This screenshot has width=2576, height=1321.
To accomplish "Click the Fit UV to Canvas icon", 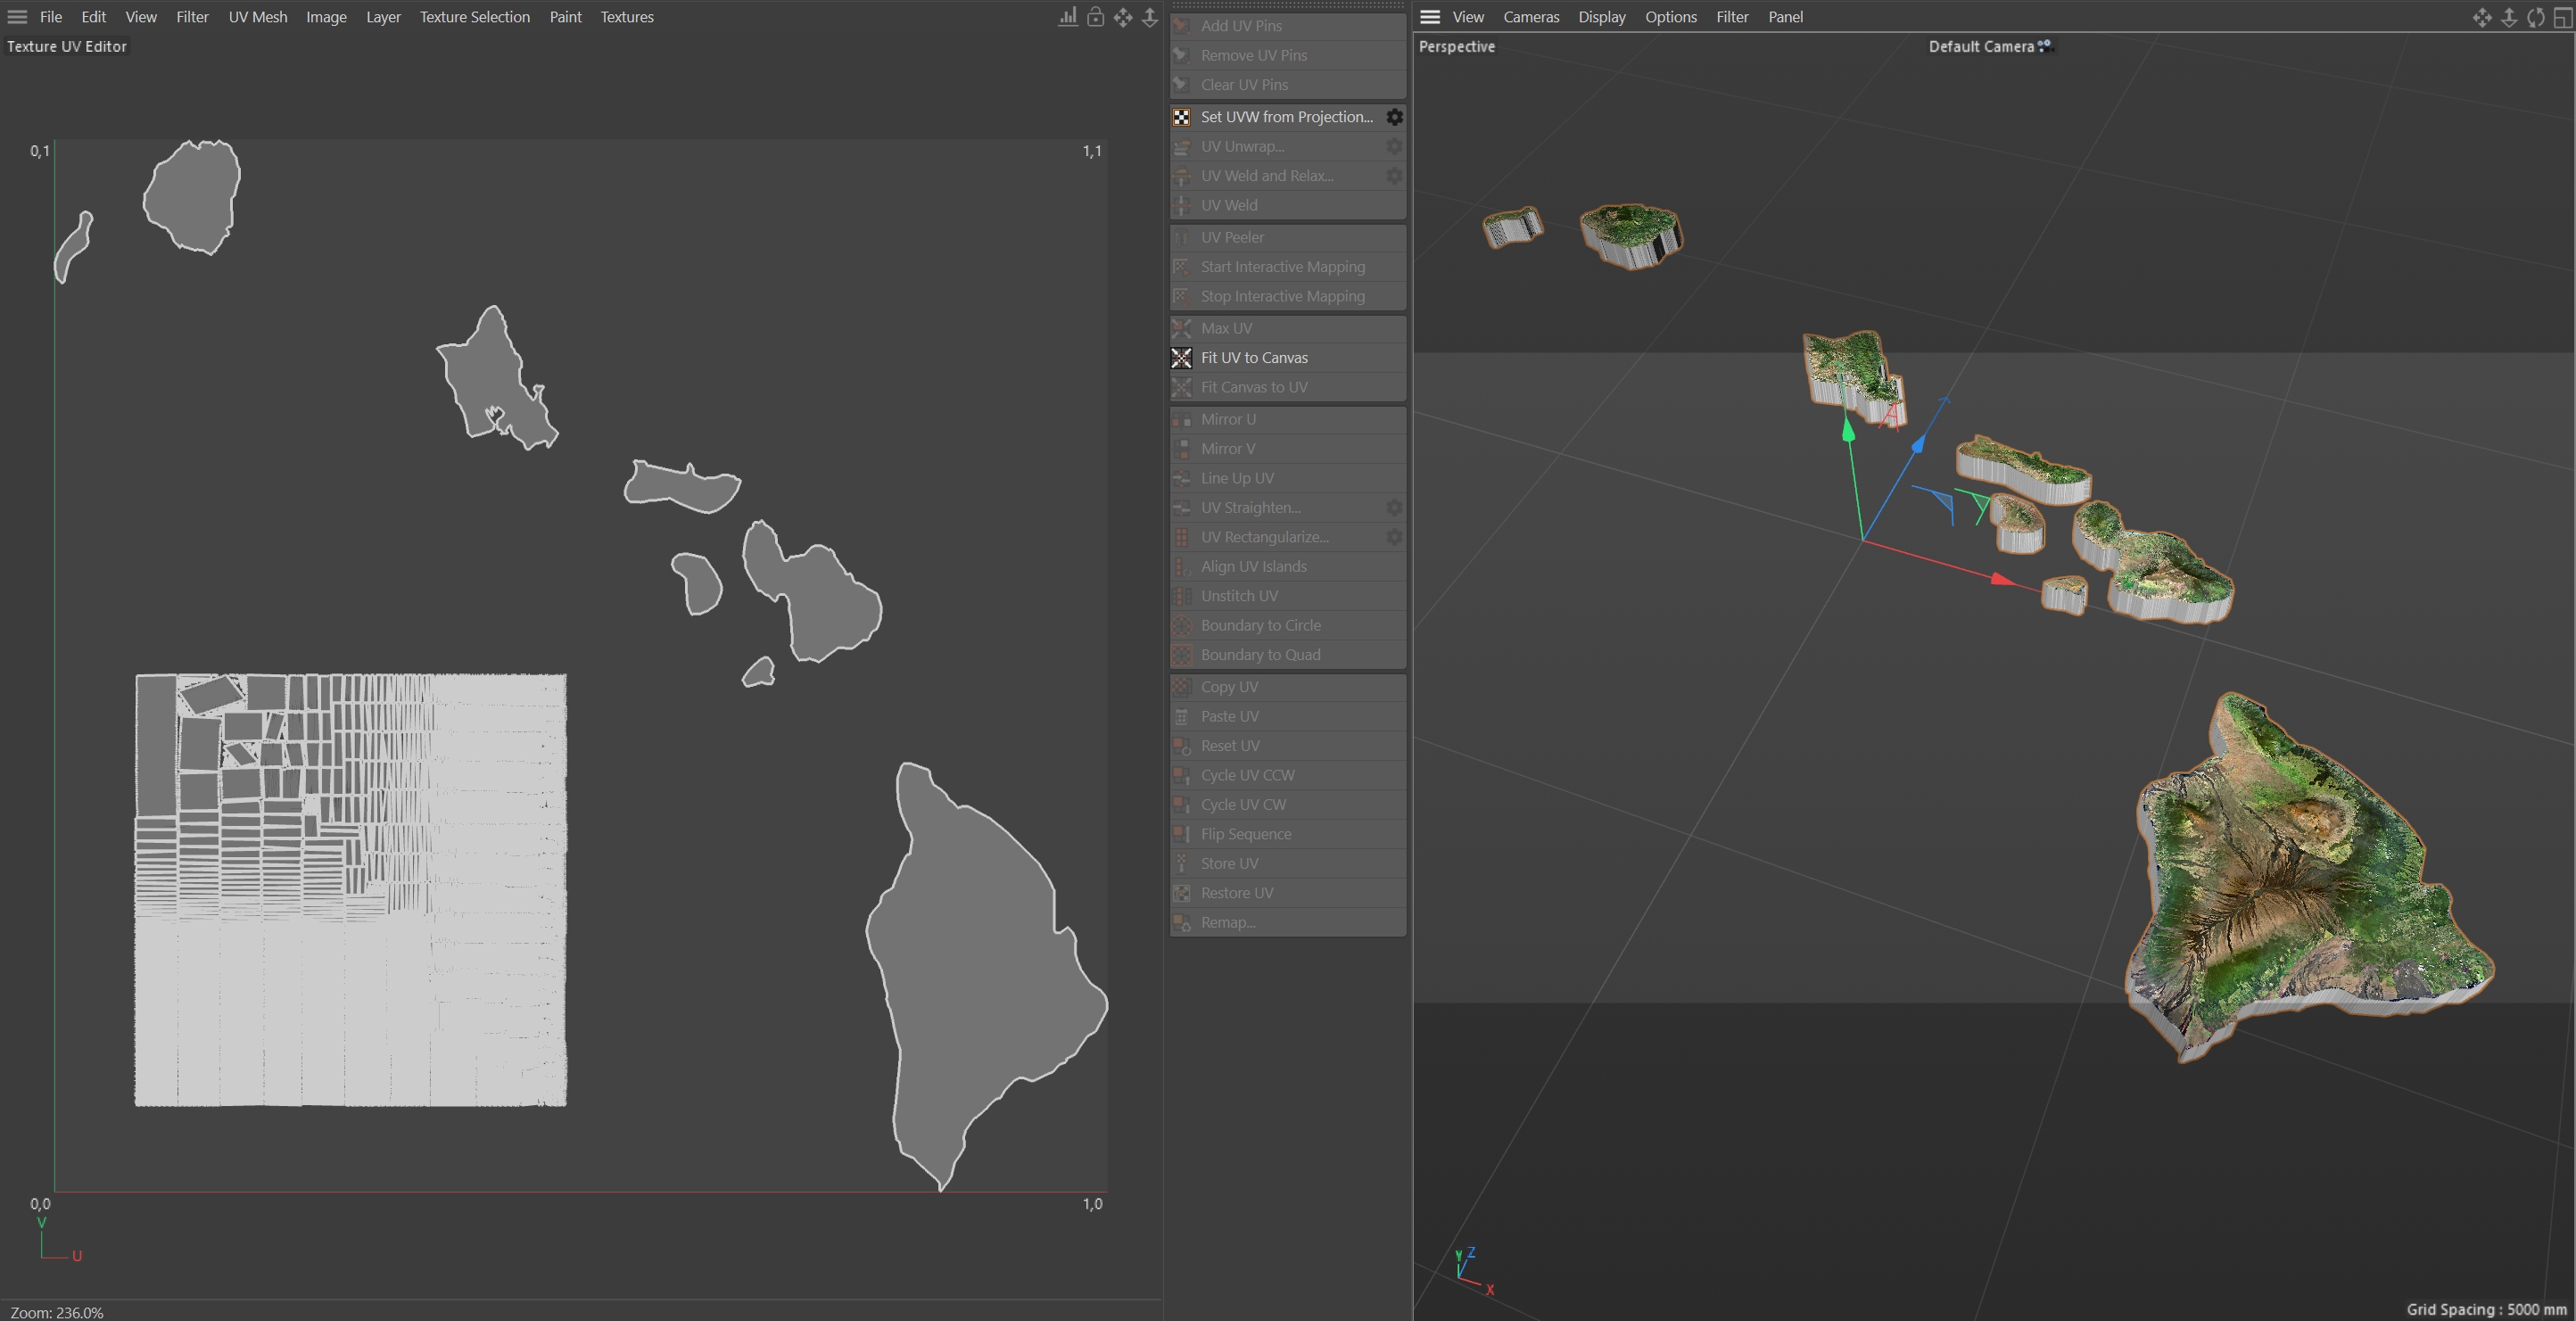I will [1181, 358].
